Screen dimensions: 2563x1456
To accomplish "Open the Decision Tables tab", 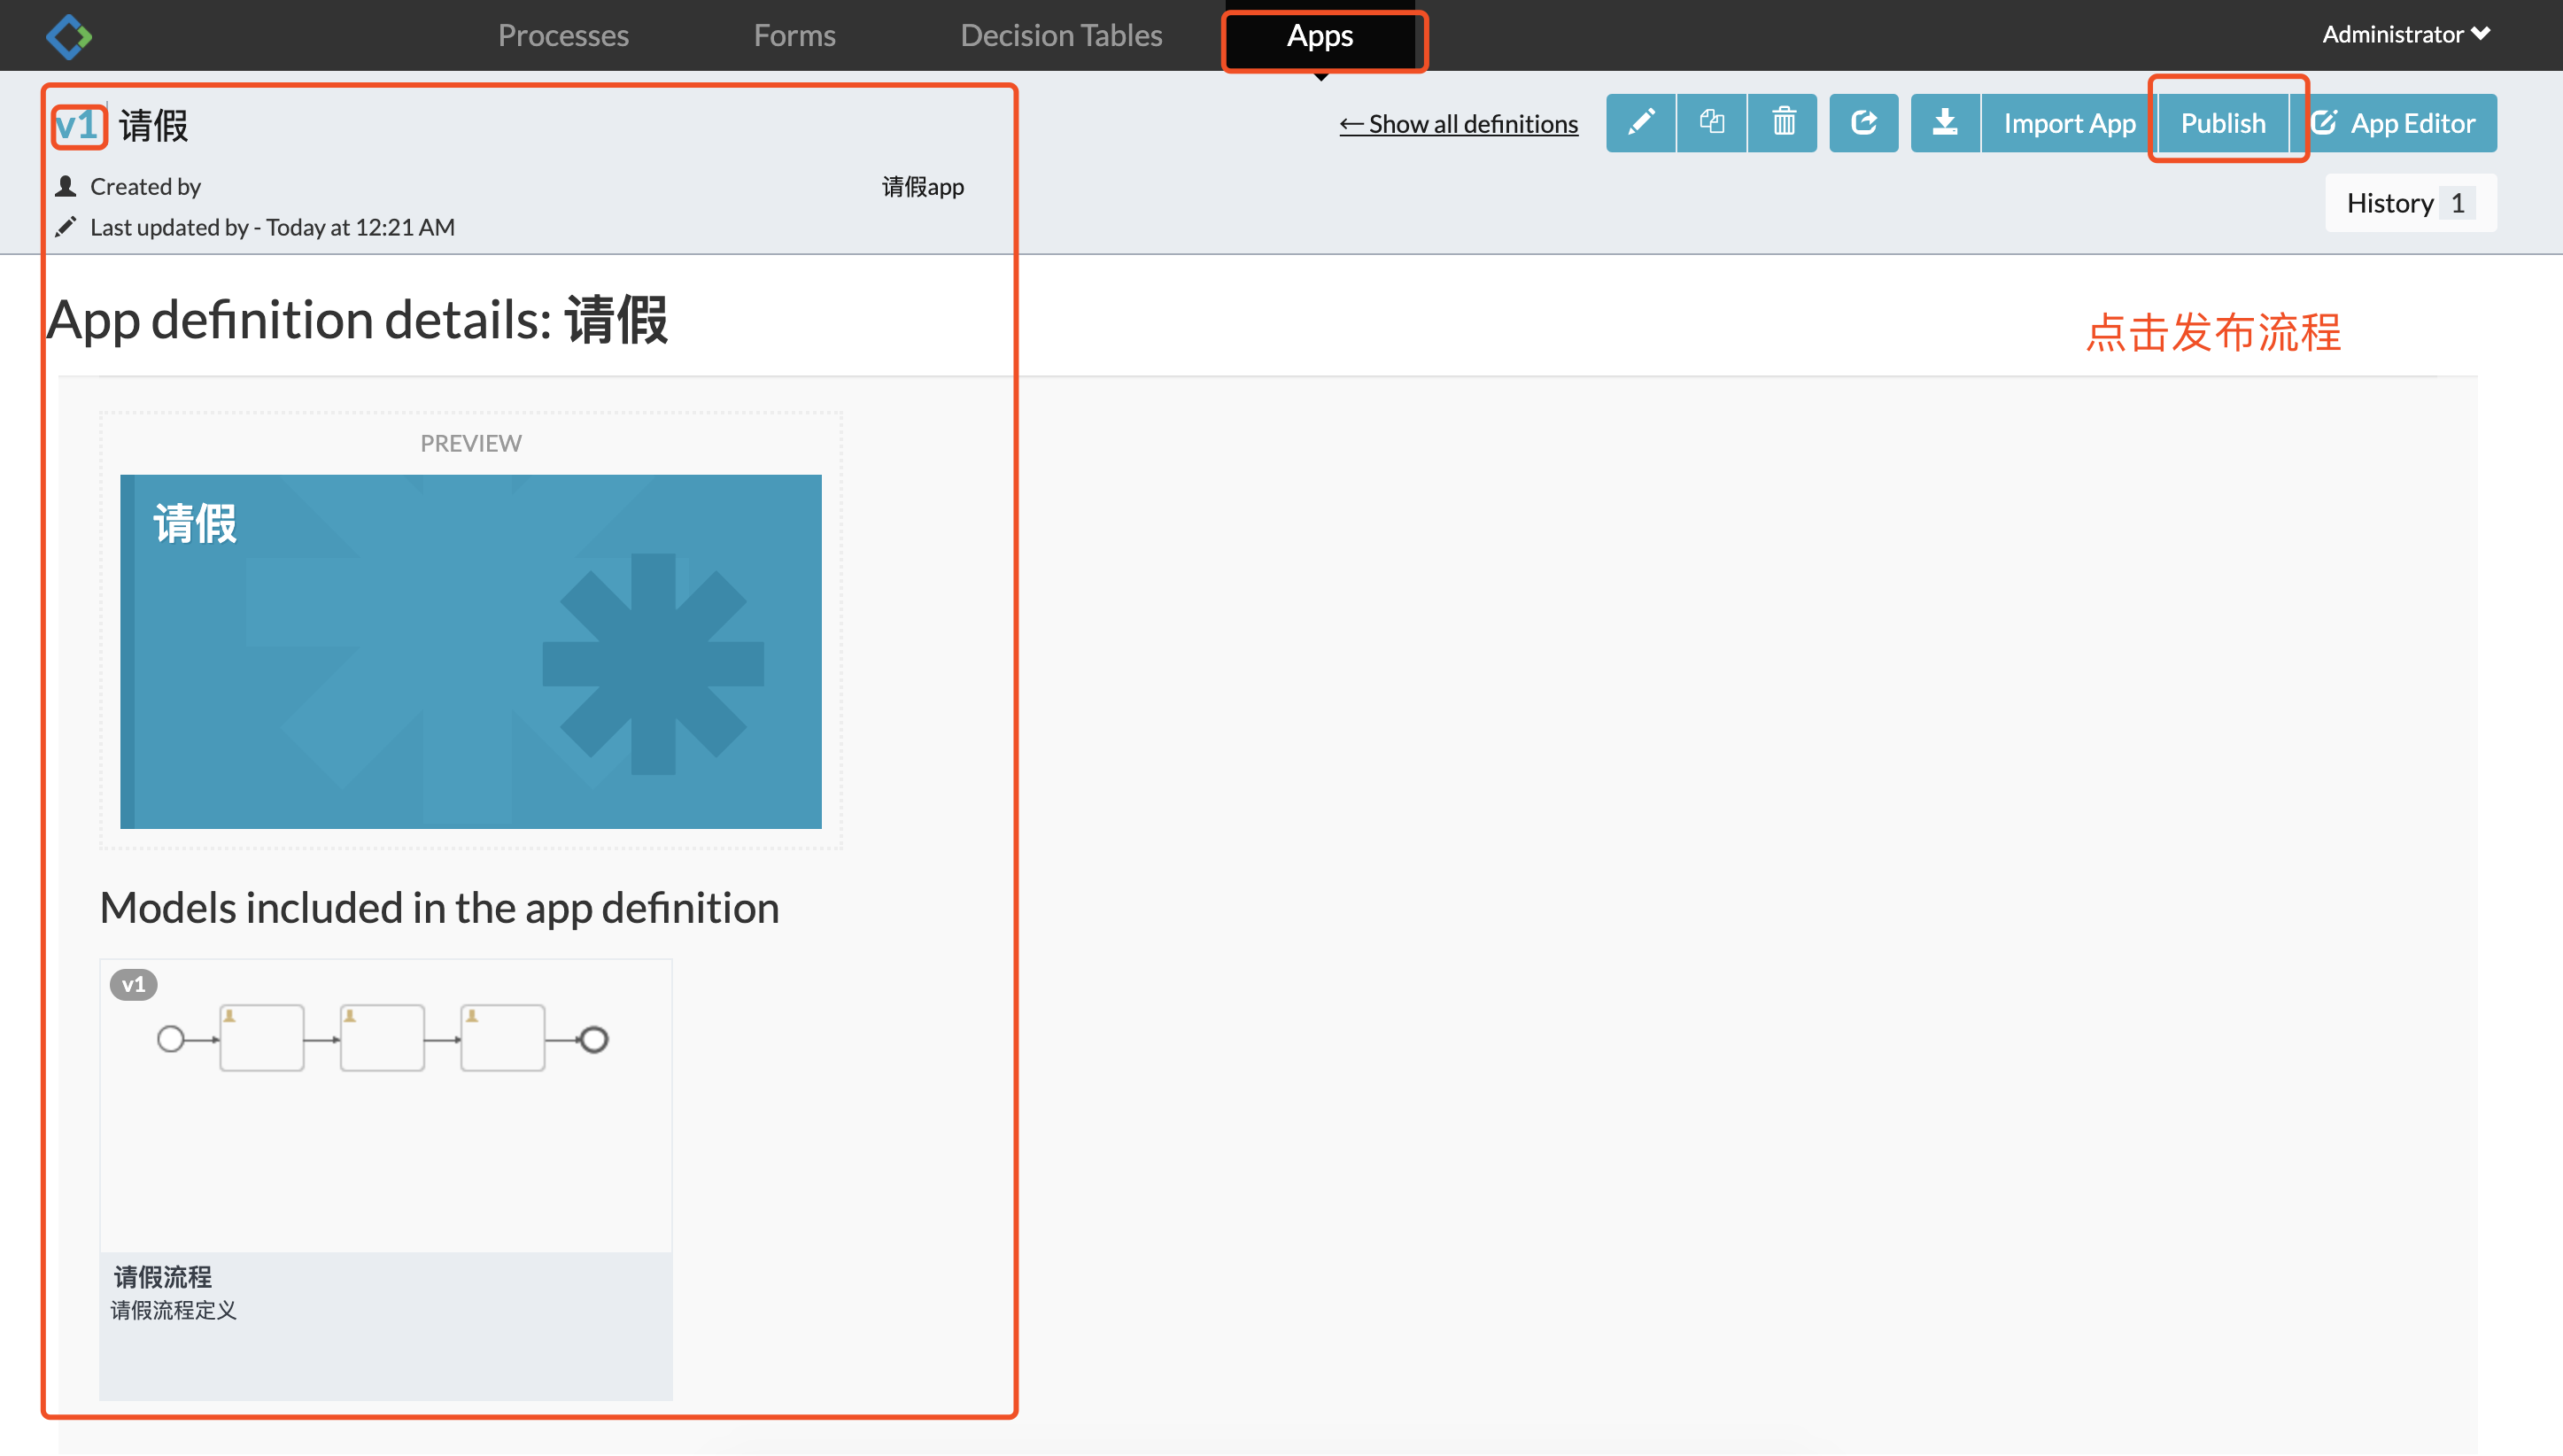I will (x=1061, y=36).
